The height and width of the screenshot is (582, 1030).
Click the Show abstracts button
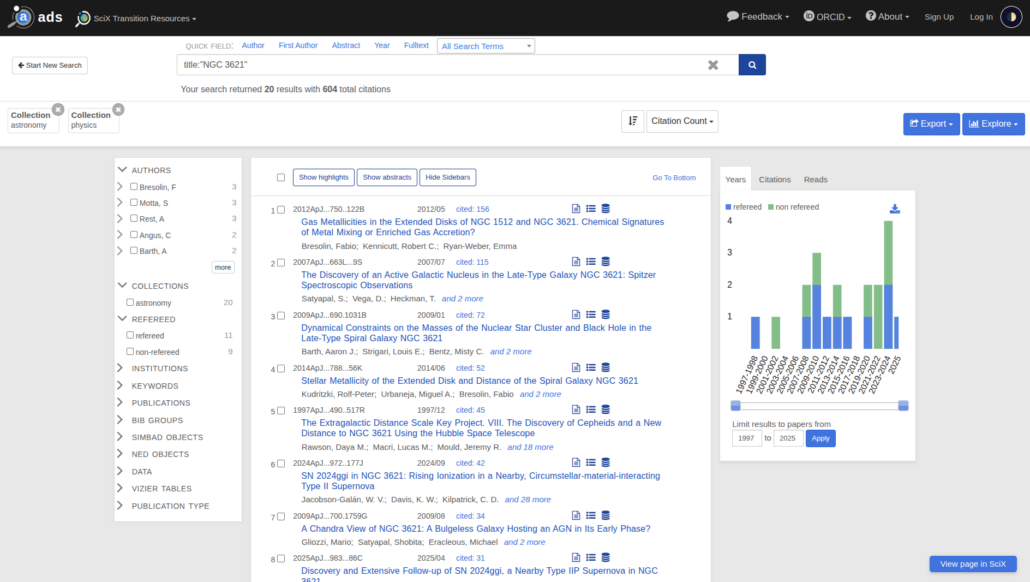click(x=386, y=178)
